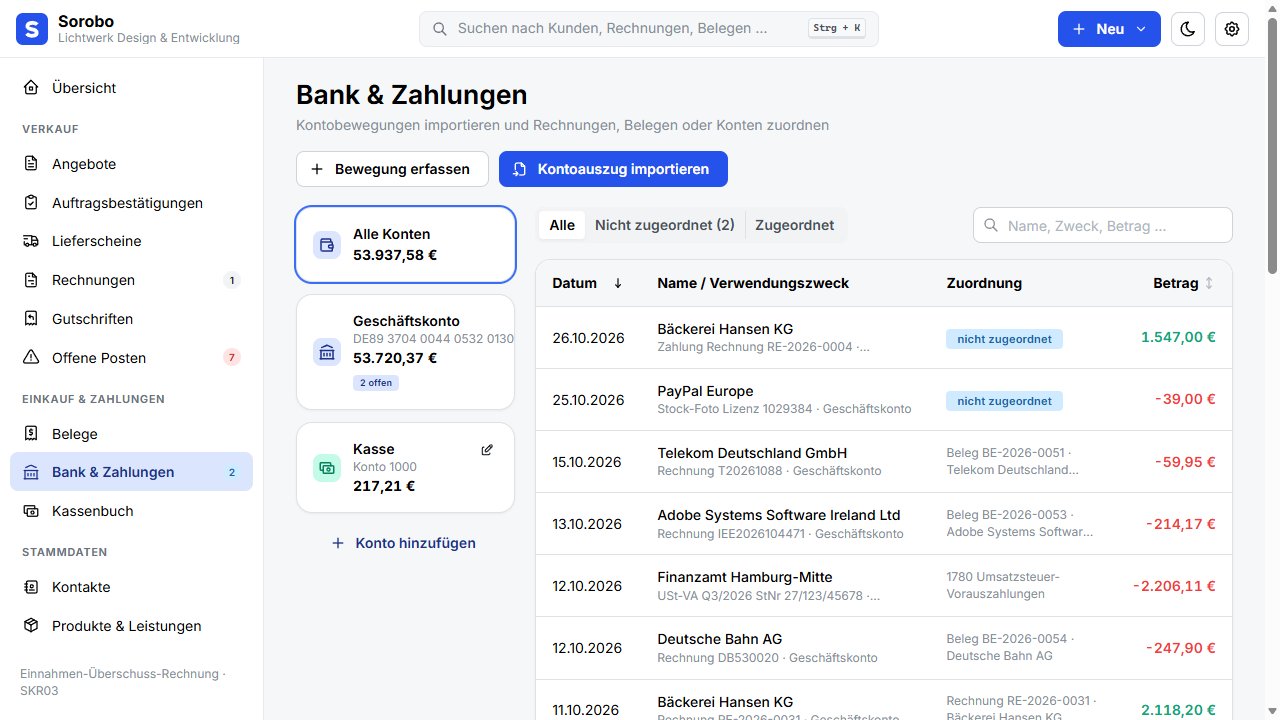
Task: Click the edit pencil icon on Kasse card
Action: click(x=487, y=450)
